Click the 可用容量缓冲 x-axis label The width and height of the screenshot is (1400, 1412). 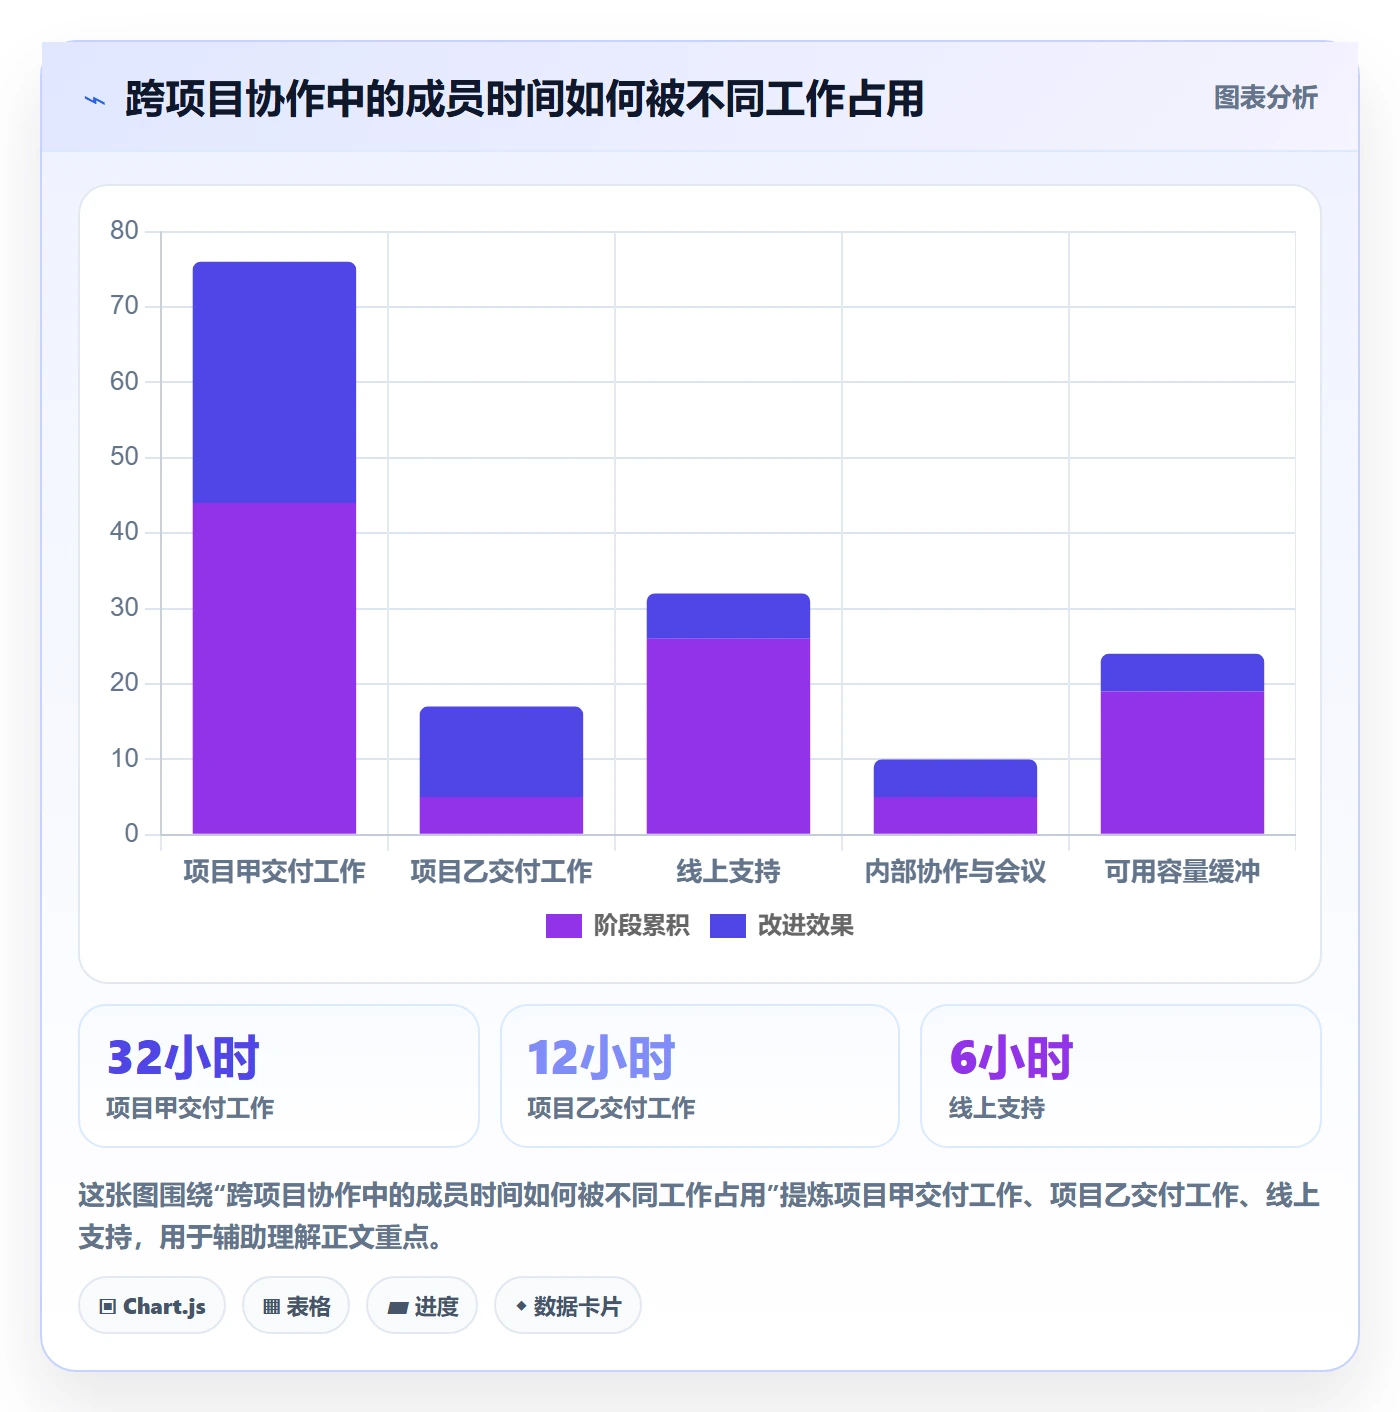[1182, 872]
